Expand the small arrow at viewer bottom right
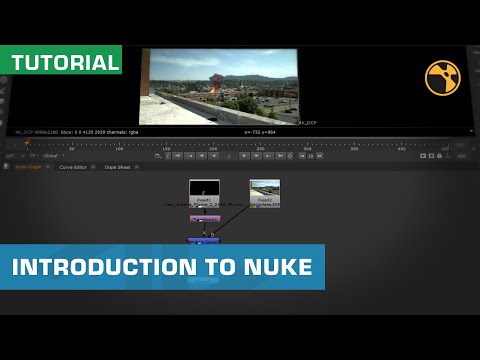 tap(471, 131)
